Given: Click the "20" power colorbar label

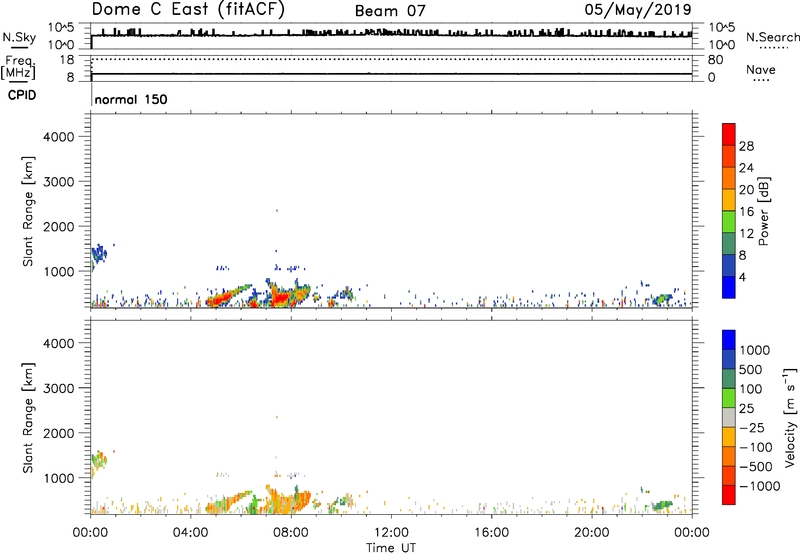Looking at the screenshot, I should (746, 190).
